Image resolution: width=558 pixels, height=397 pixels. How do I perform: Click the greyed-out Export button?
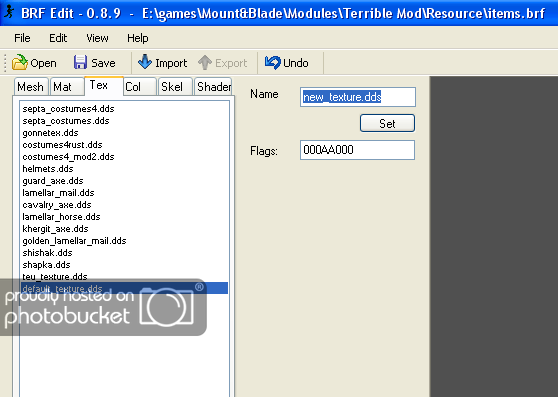(223, 63)
